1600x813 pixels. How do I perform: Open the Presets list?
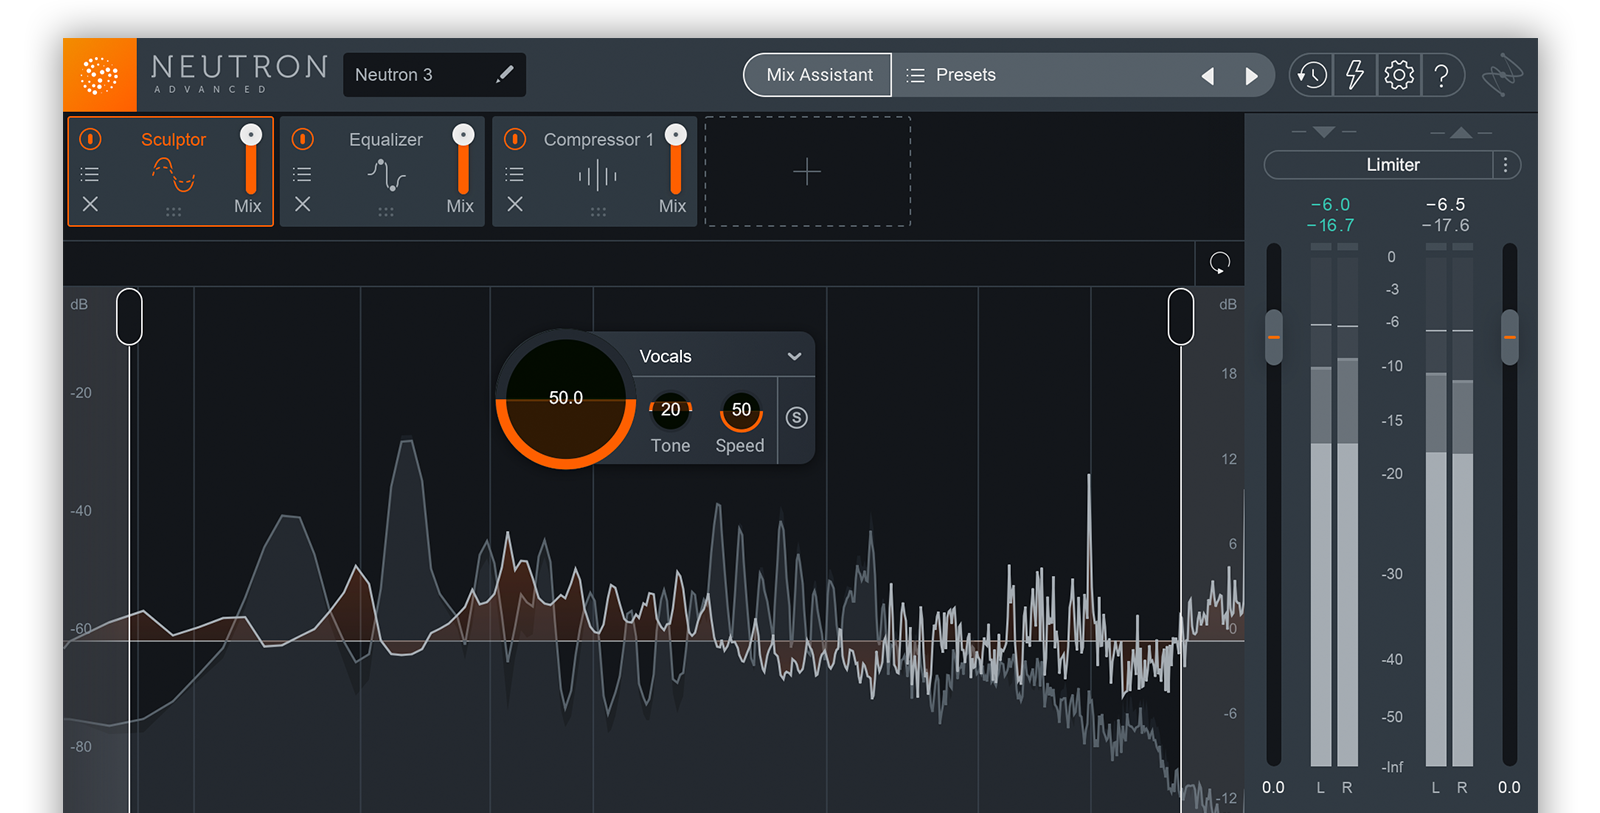(x=952, y=75)
